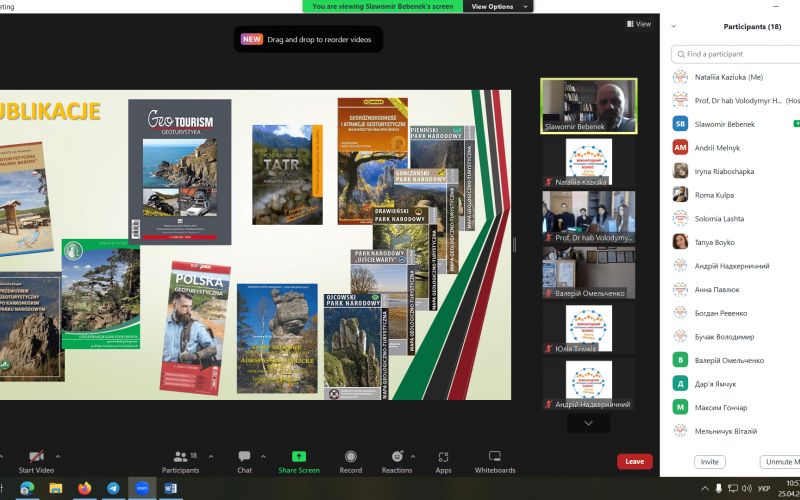Viewport: 800px width, 500px height.
Task: Click the Zoom icon in the taskbar
Action: [142, 489]
